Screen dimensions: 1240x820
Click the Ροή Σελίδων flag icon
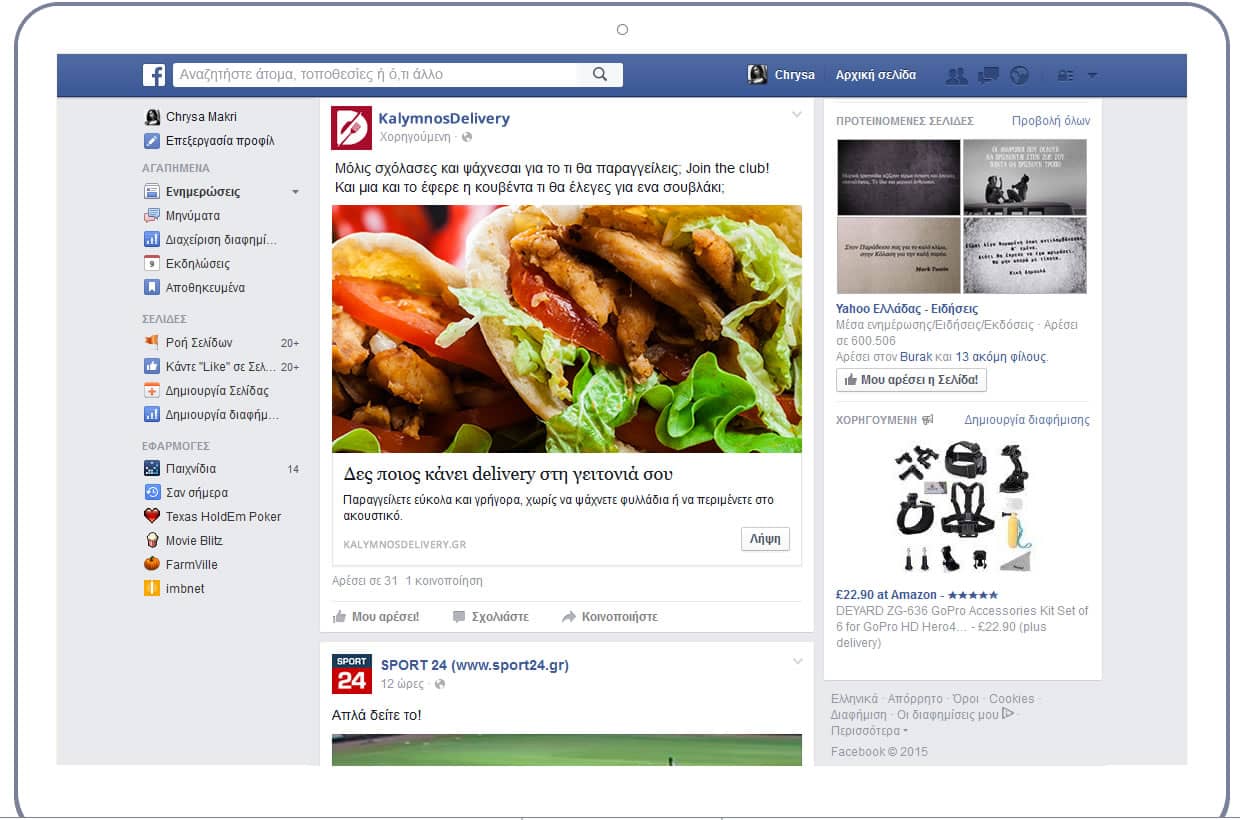click(x=152, y=343)
